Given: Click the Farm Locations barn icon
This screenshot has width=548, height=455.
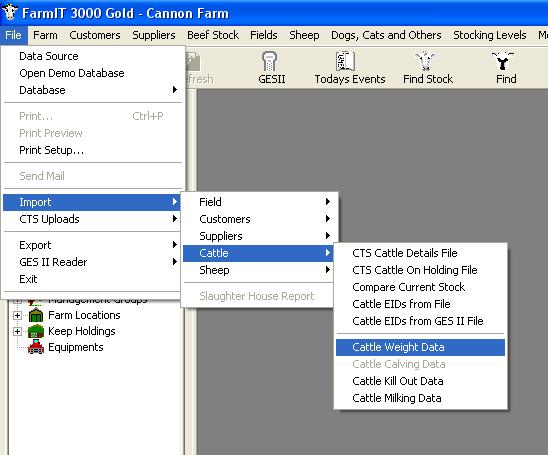Looking at the screenshot, I should (36, 315).
